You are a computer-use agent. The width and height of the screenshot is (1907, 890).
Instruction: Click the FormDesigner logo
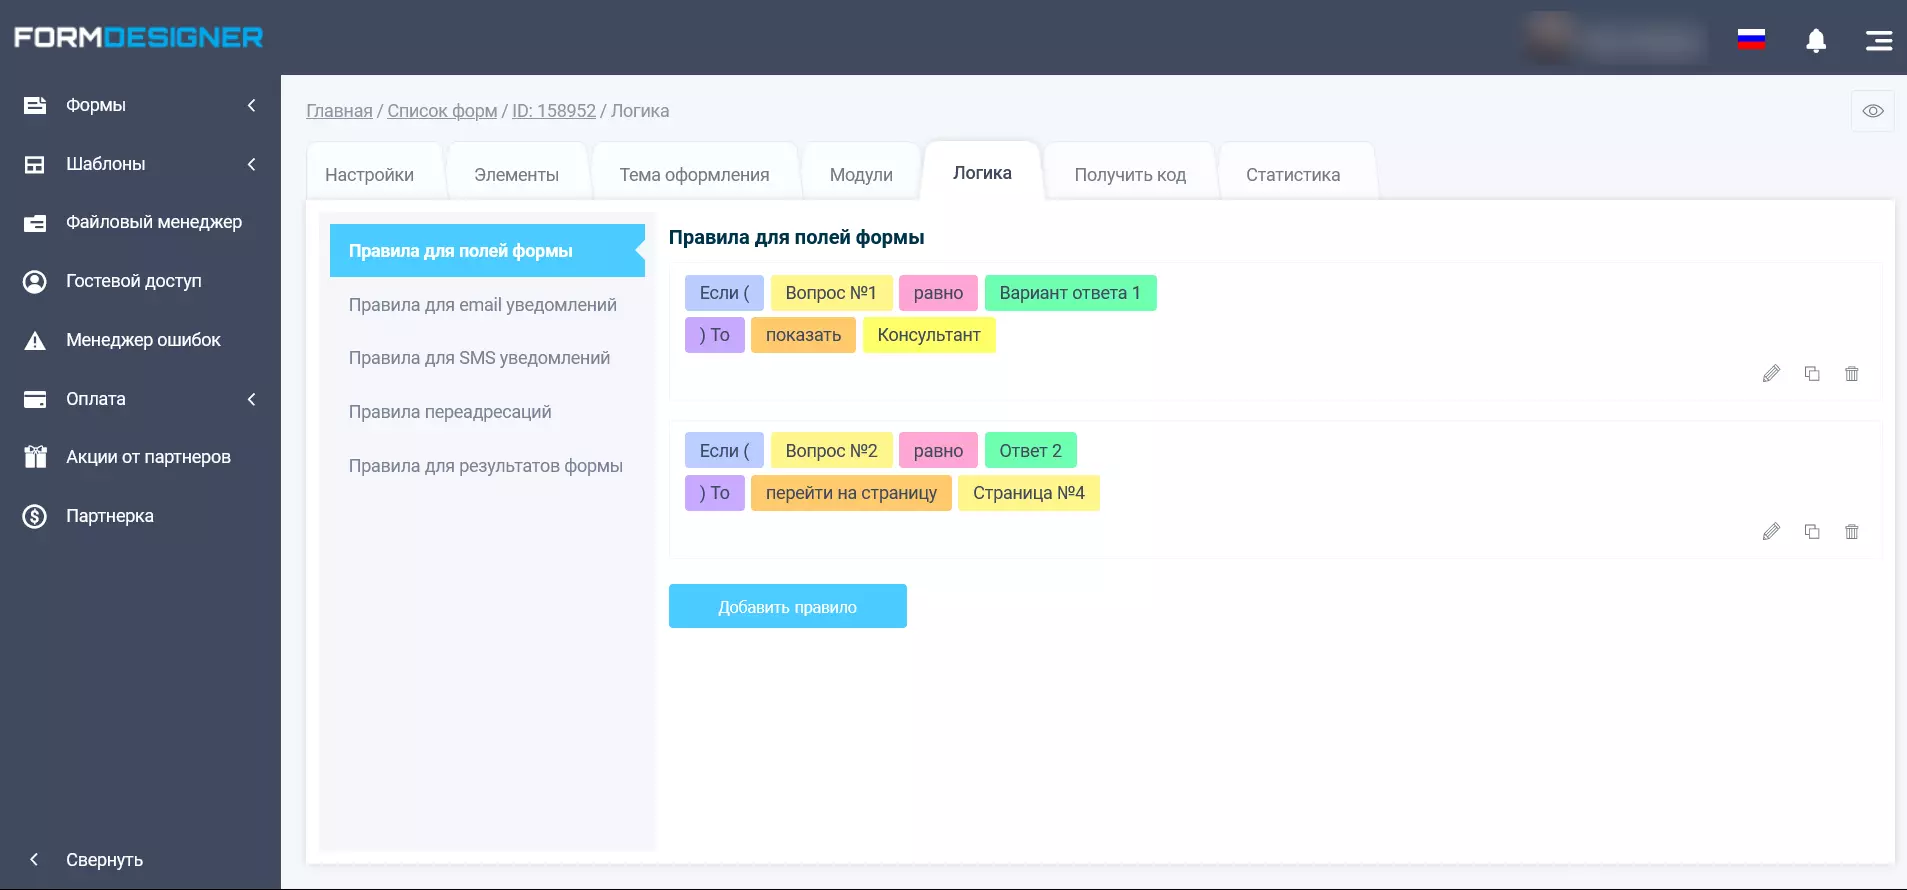(x=138, y=37)
